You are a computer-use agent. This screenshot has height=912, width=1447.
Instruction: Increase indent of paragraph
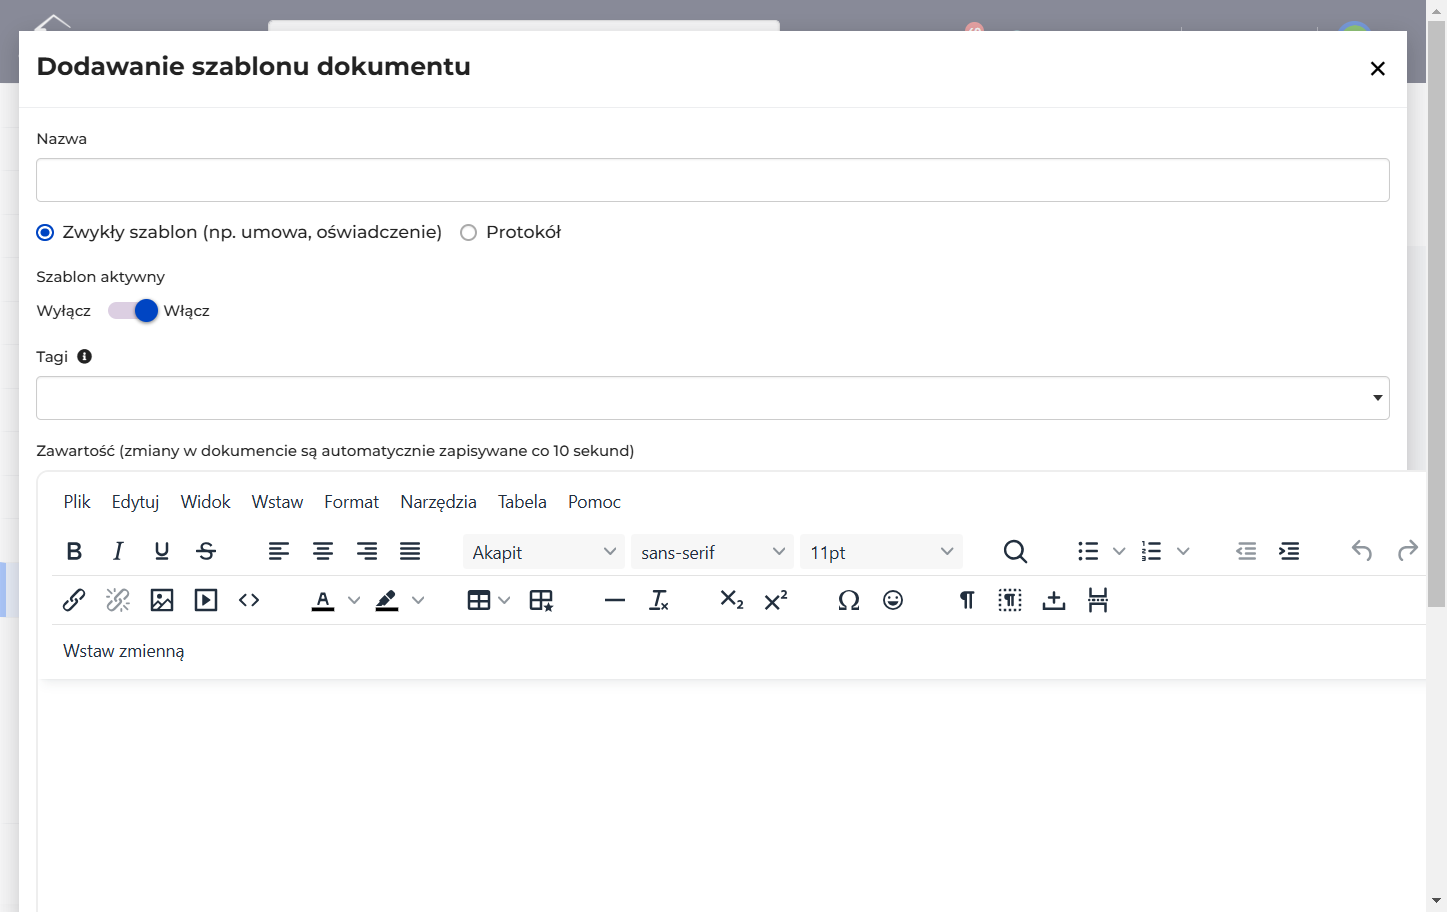(x=1290, y=551)
